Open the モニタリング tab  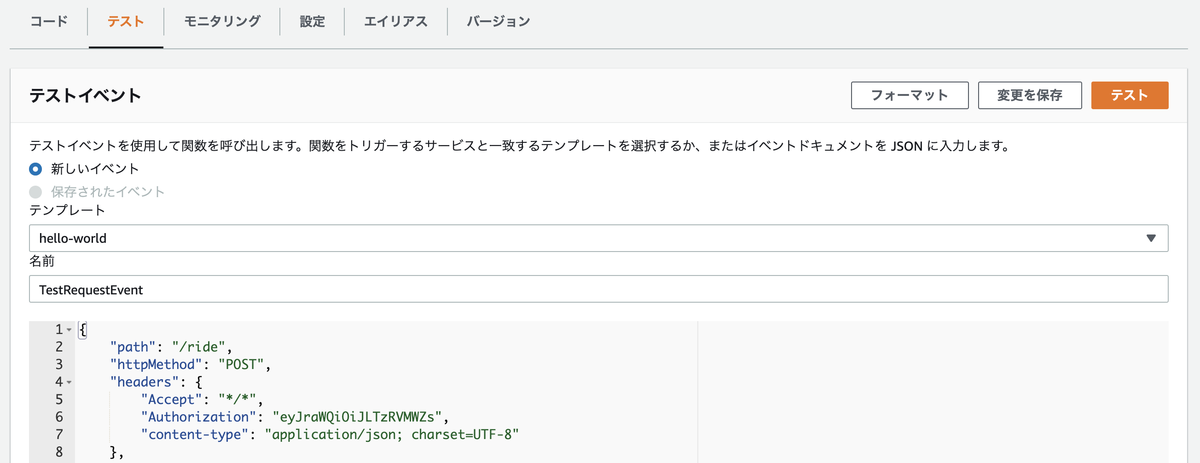pos(223,21)
